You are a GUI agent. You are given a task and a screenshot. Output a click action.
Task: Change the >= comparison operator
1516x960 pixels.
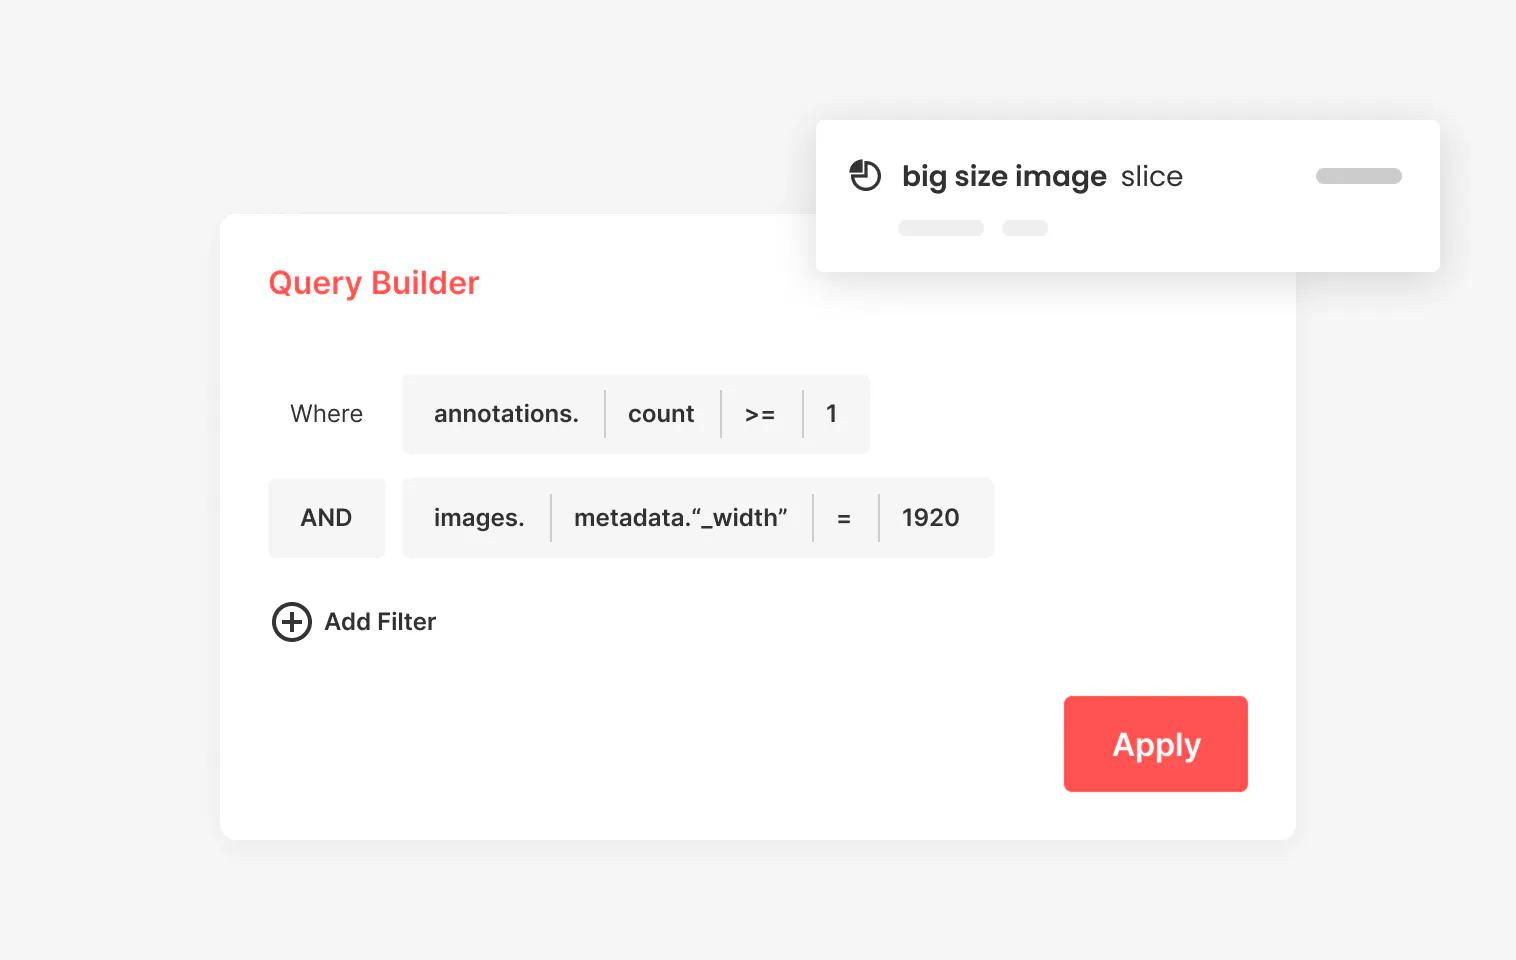pos(760,414)
